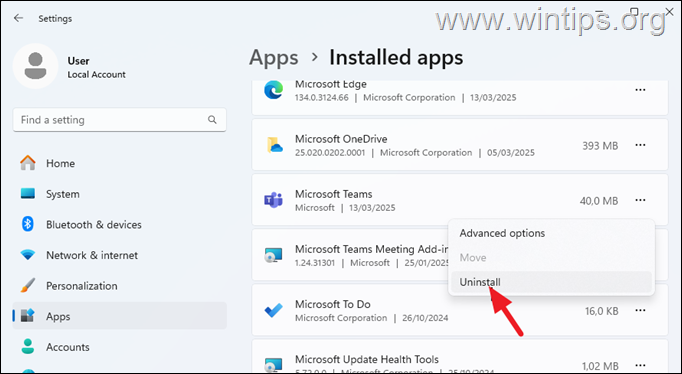Select Uninstall in the context menu
Screen dimensions: 682x374
click(551, 282)
